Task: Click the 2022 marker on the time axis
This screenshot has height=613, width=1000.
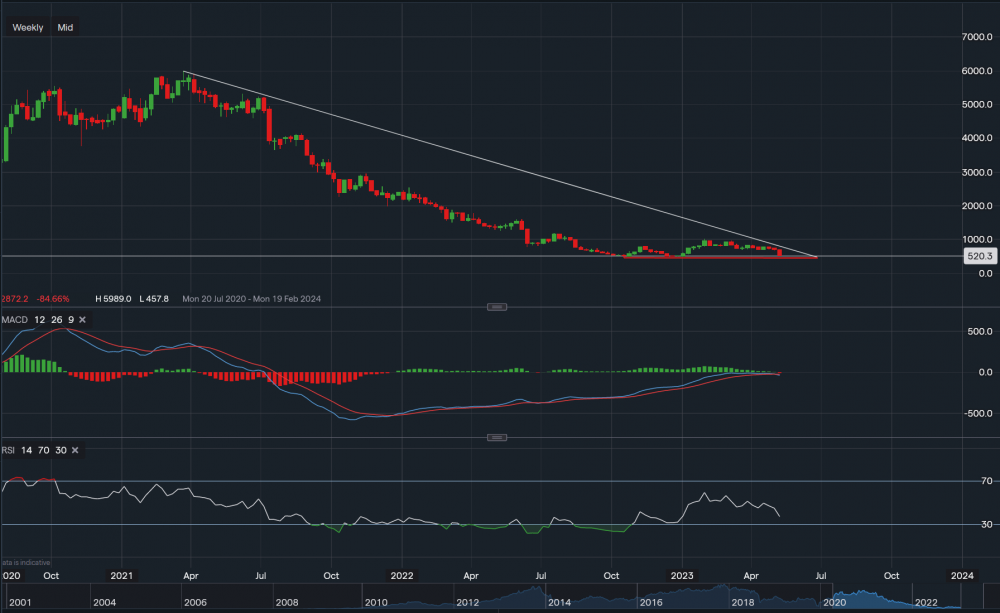Action: pos(402,576)
